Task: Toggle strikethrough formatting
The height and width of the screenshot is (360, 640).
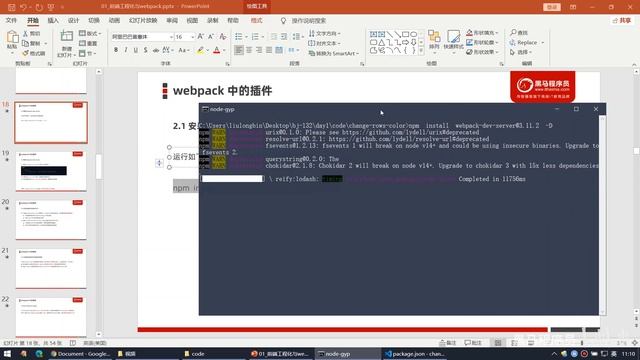Action: 156,50
